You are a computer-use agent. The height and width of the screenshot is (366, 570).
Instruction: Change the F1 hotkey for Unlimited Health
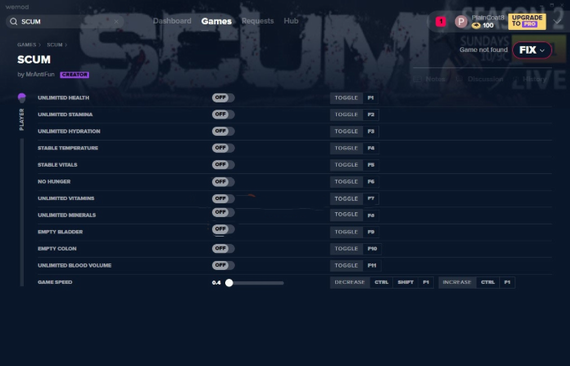(x=370, y=98)
